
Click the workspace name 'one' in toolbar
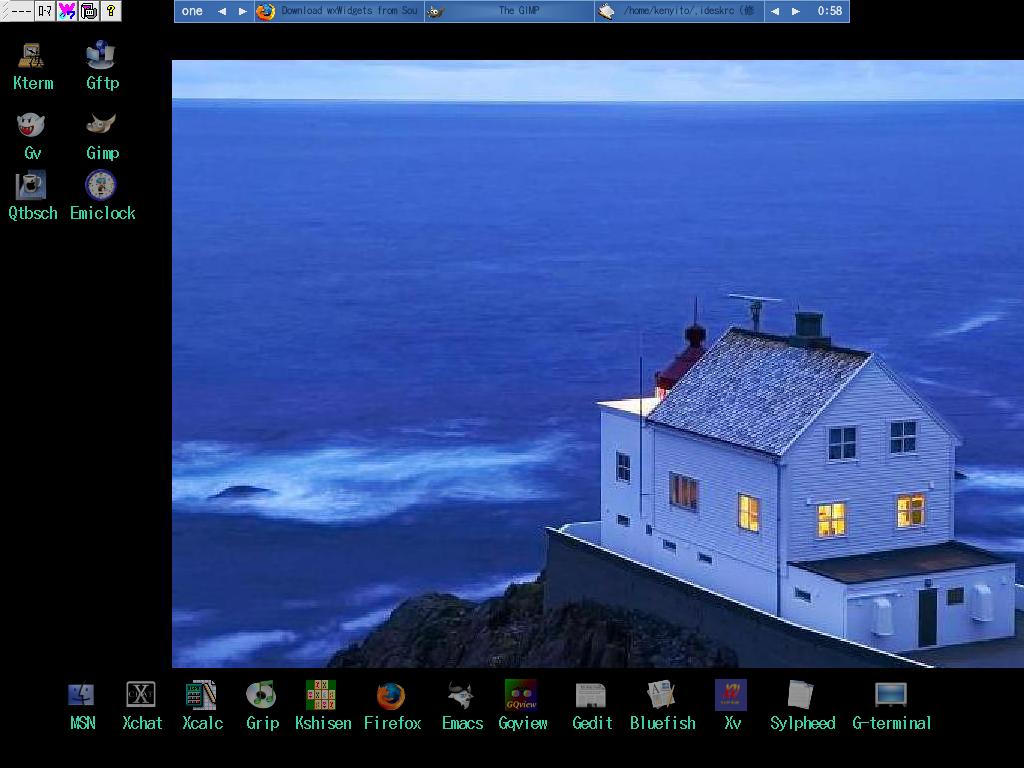192,11
